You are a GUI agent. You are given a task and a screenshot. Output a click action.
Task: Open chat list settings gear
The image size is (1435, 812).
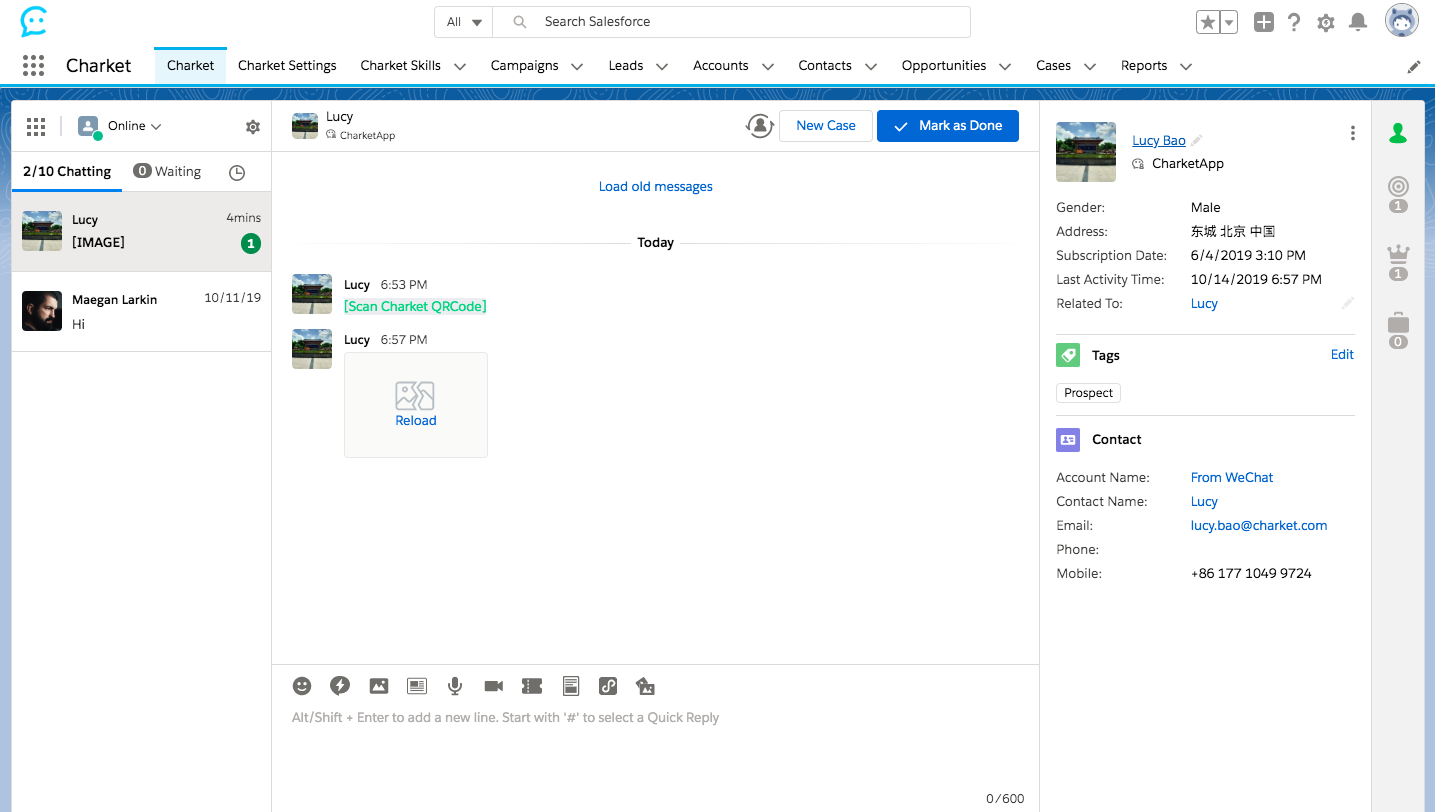[253, 127]
